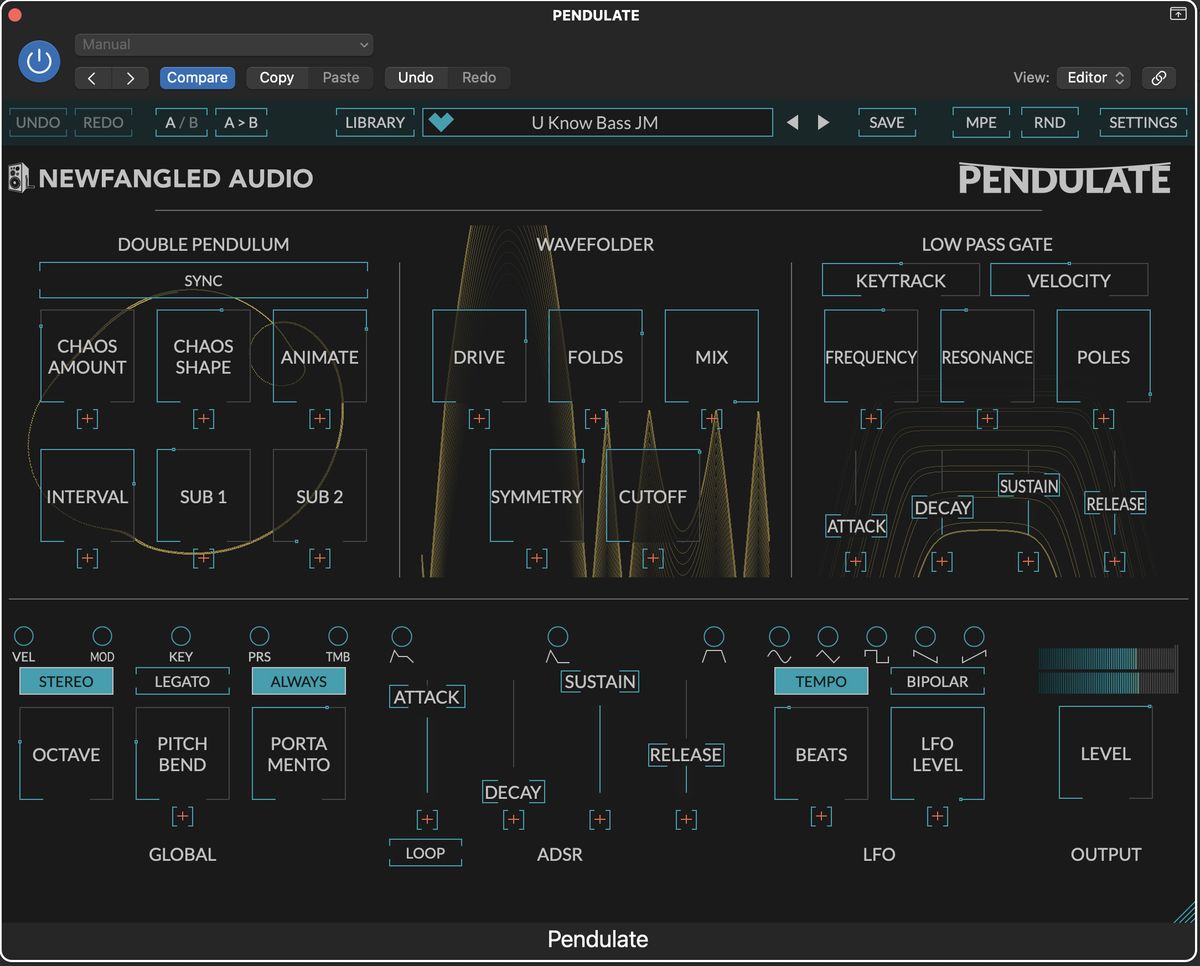Select the square wave LFO shape
The image size is (1200, 966).
pos(877,636)
